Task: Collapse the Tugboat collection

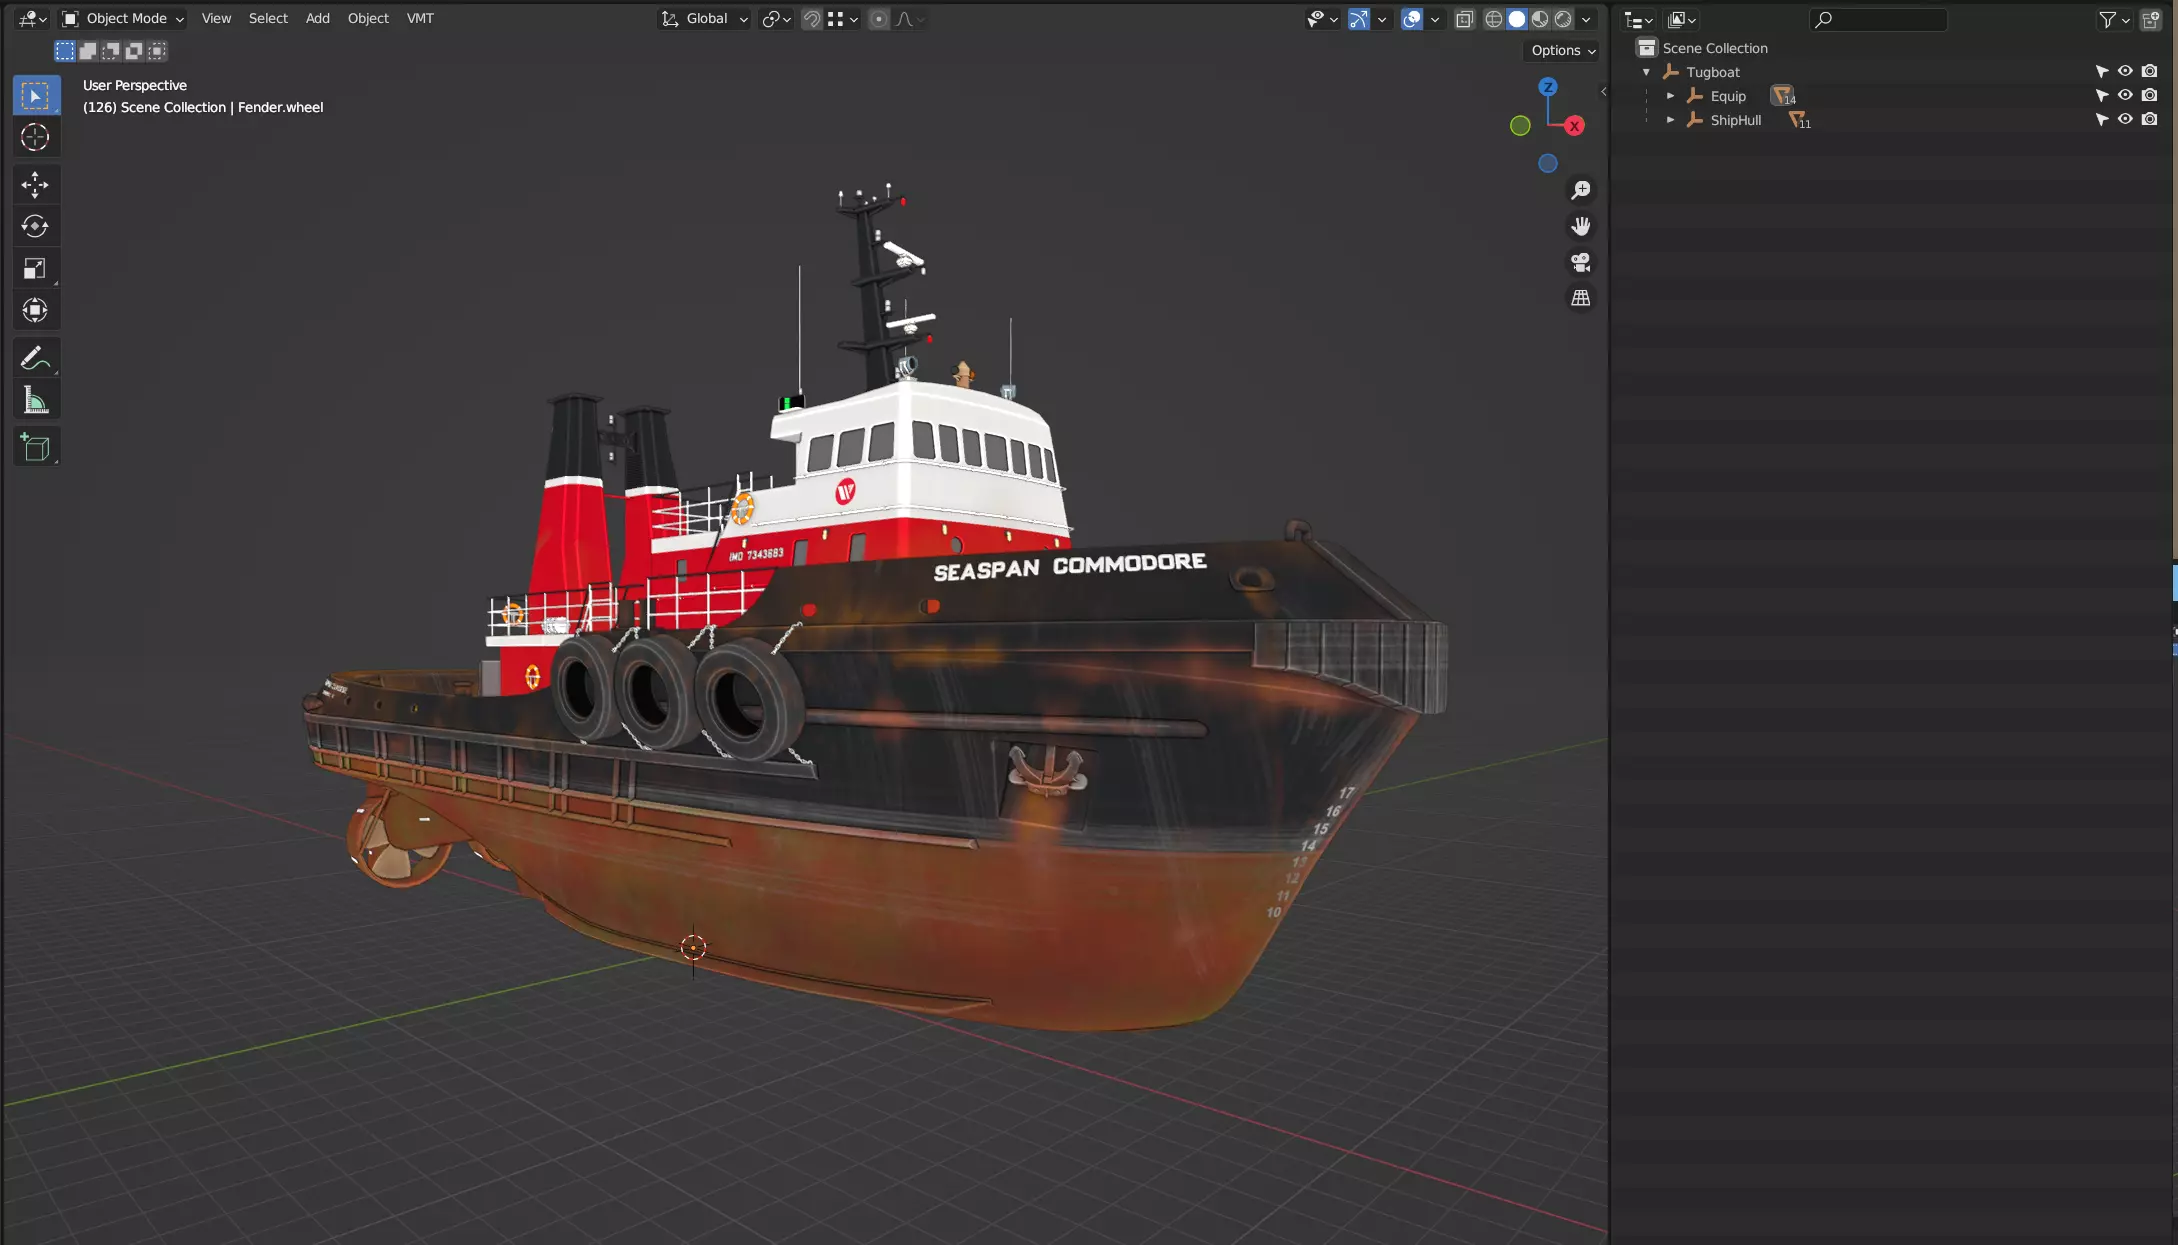Action: click(1646, 72)
